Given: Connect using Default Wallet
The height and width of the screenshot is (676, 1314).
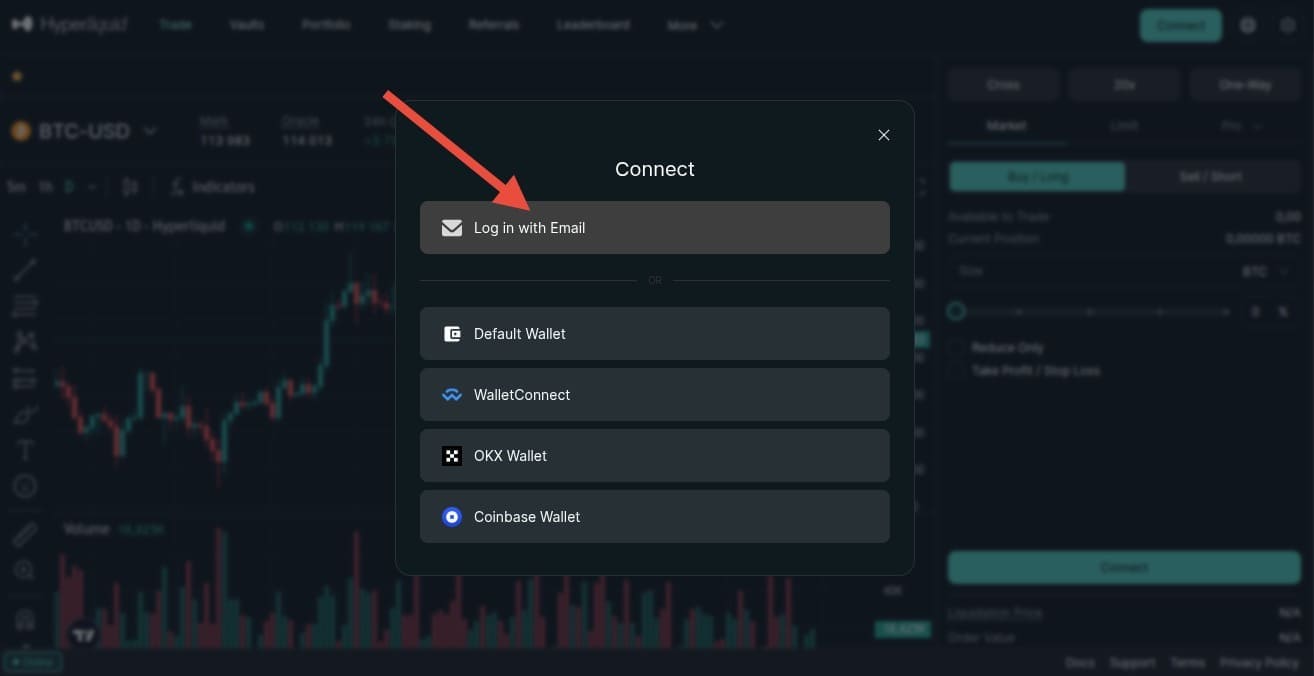Looking at the screenshot, I should pos(655,334).
